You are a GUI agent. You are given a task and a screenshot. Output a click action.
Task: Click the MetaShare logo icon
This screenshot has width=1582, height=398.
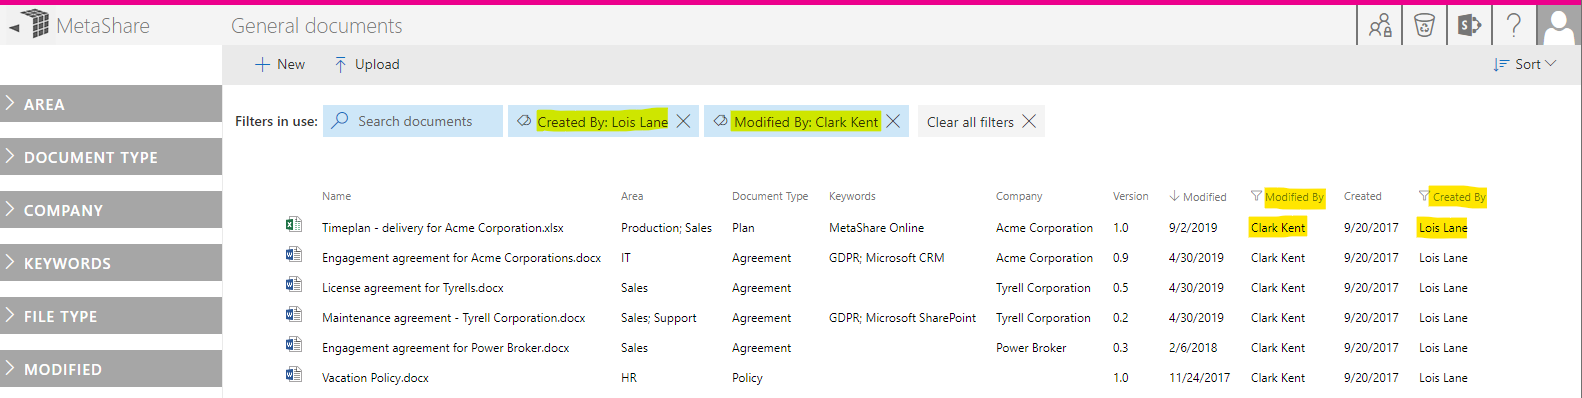[36, 24]
